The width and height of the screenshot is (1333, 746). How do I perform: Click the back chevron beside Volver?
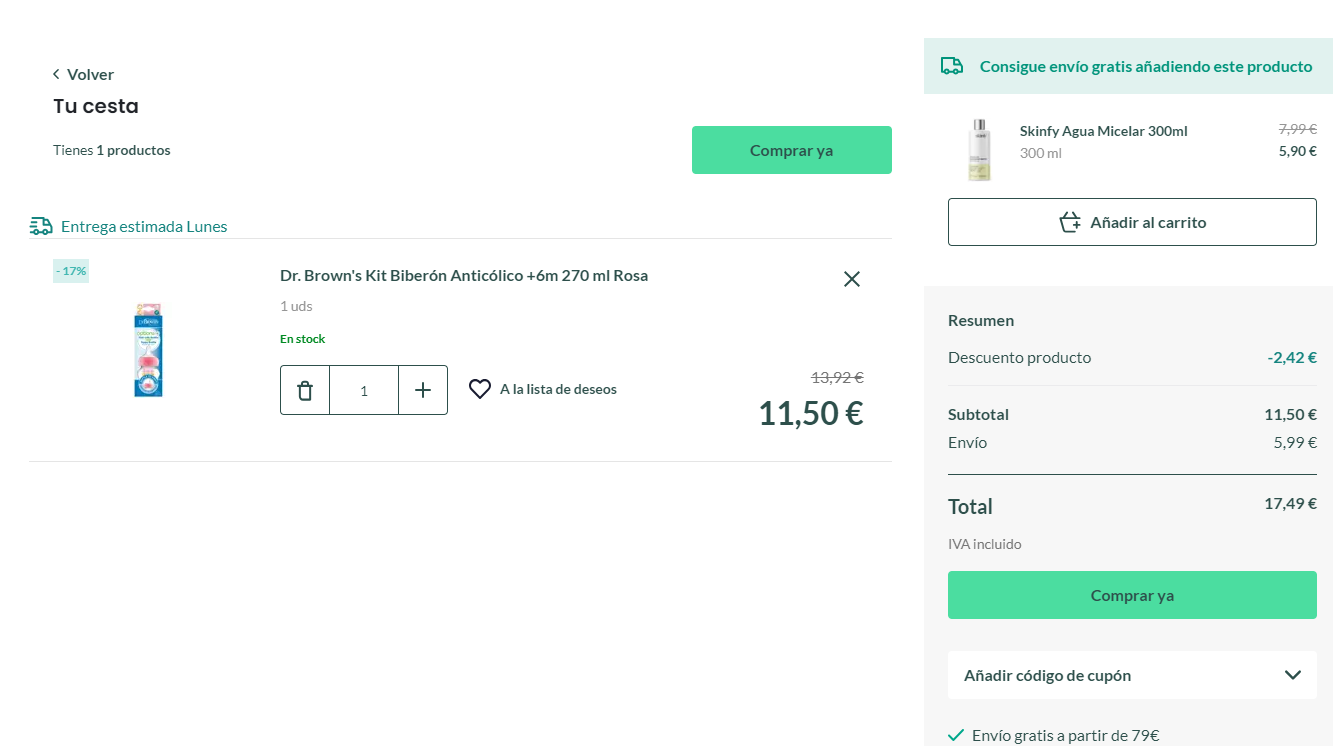click(x=56, y=75)
